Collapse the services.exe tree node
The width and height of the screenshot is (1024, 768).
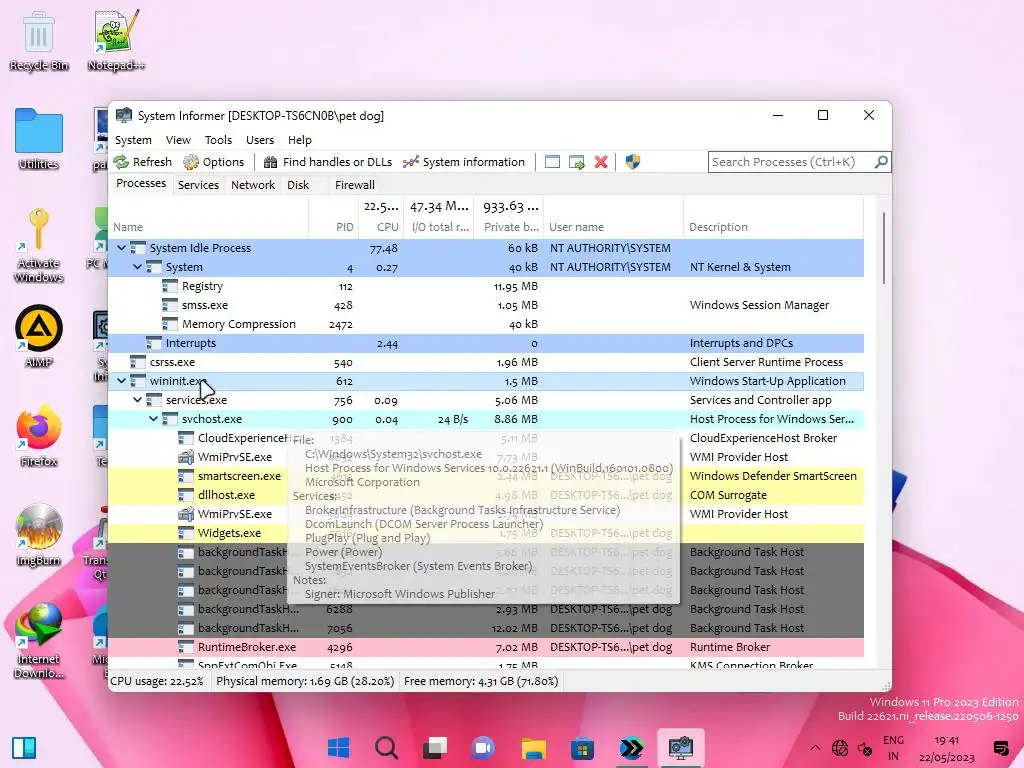[x=137, y=400]
